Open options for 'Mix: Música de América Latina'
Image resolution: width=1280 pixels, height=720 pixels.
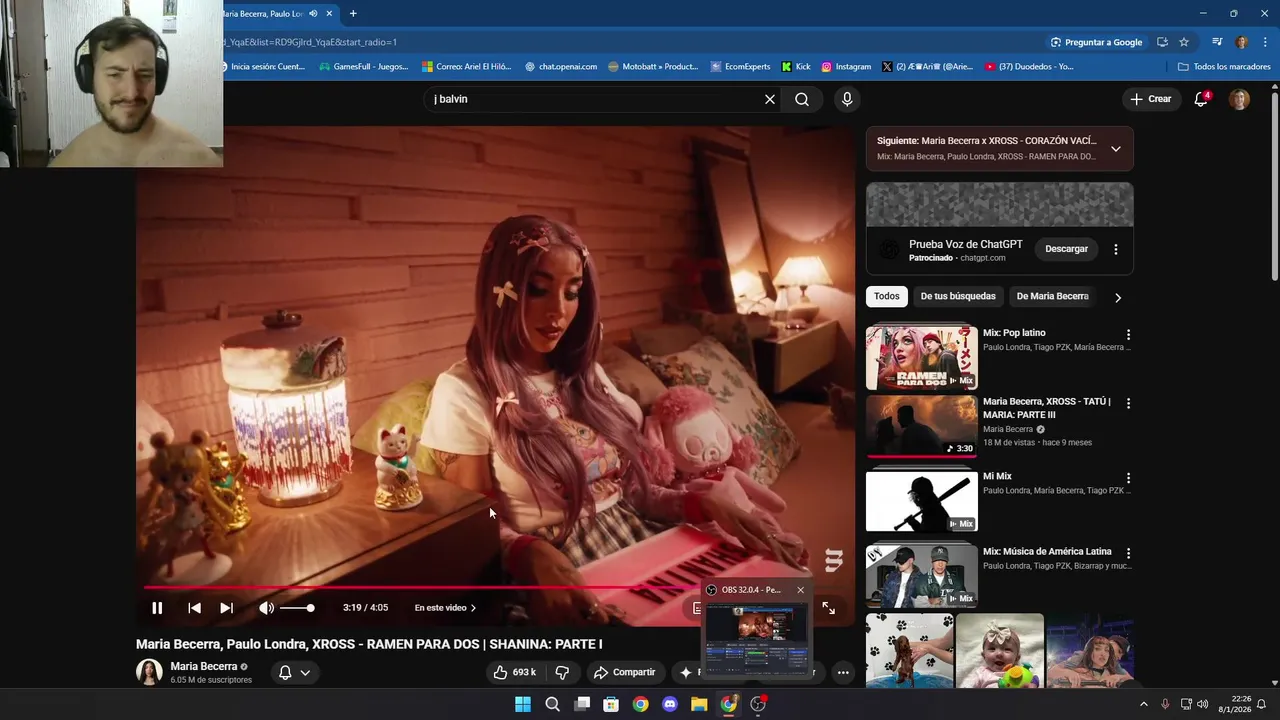pyautogui.click(x=1128, y=553)
